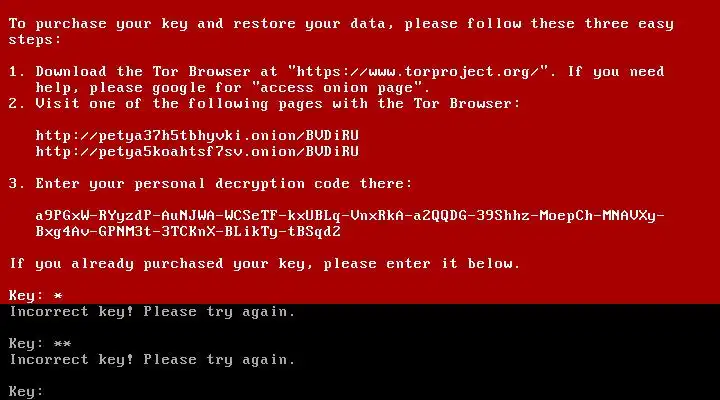The width and height of the screenshot is (720, 400).
Task: Click the "To purchase your key" heading line
Action: pos(341,24)
